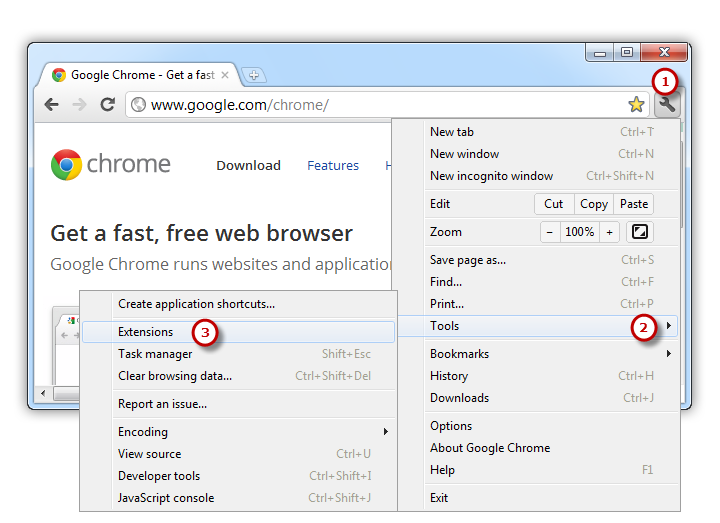Open Task manager
The height and width of the screenshot is (523, 720).
tap(254, 354)
